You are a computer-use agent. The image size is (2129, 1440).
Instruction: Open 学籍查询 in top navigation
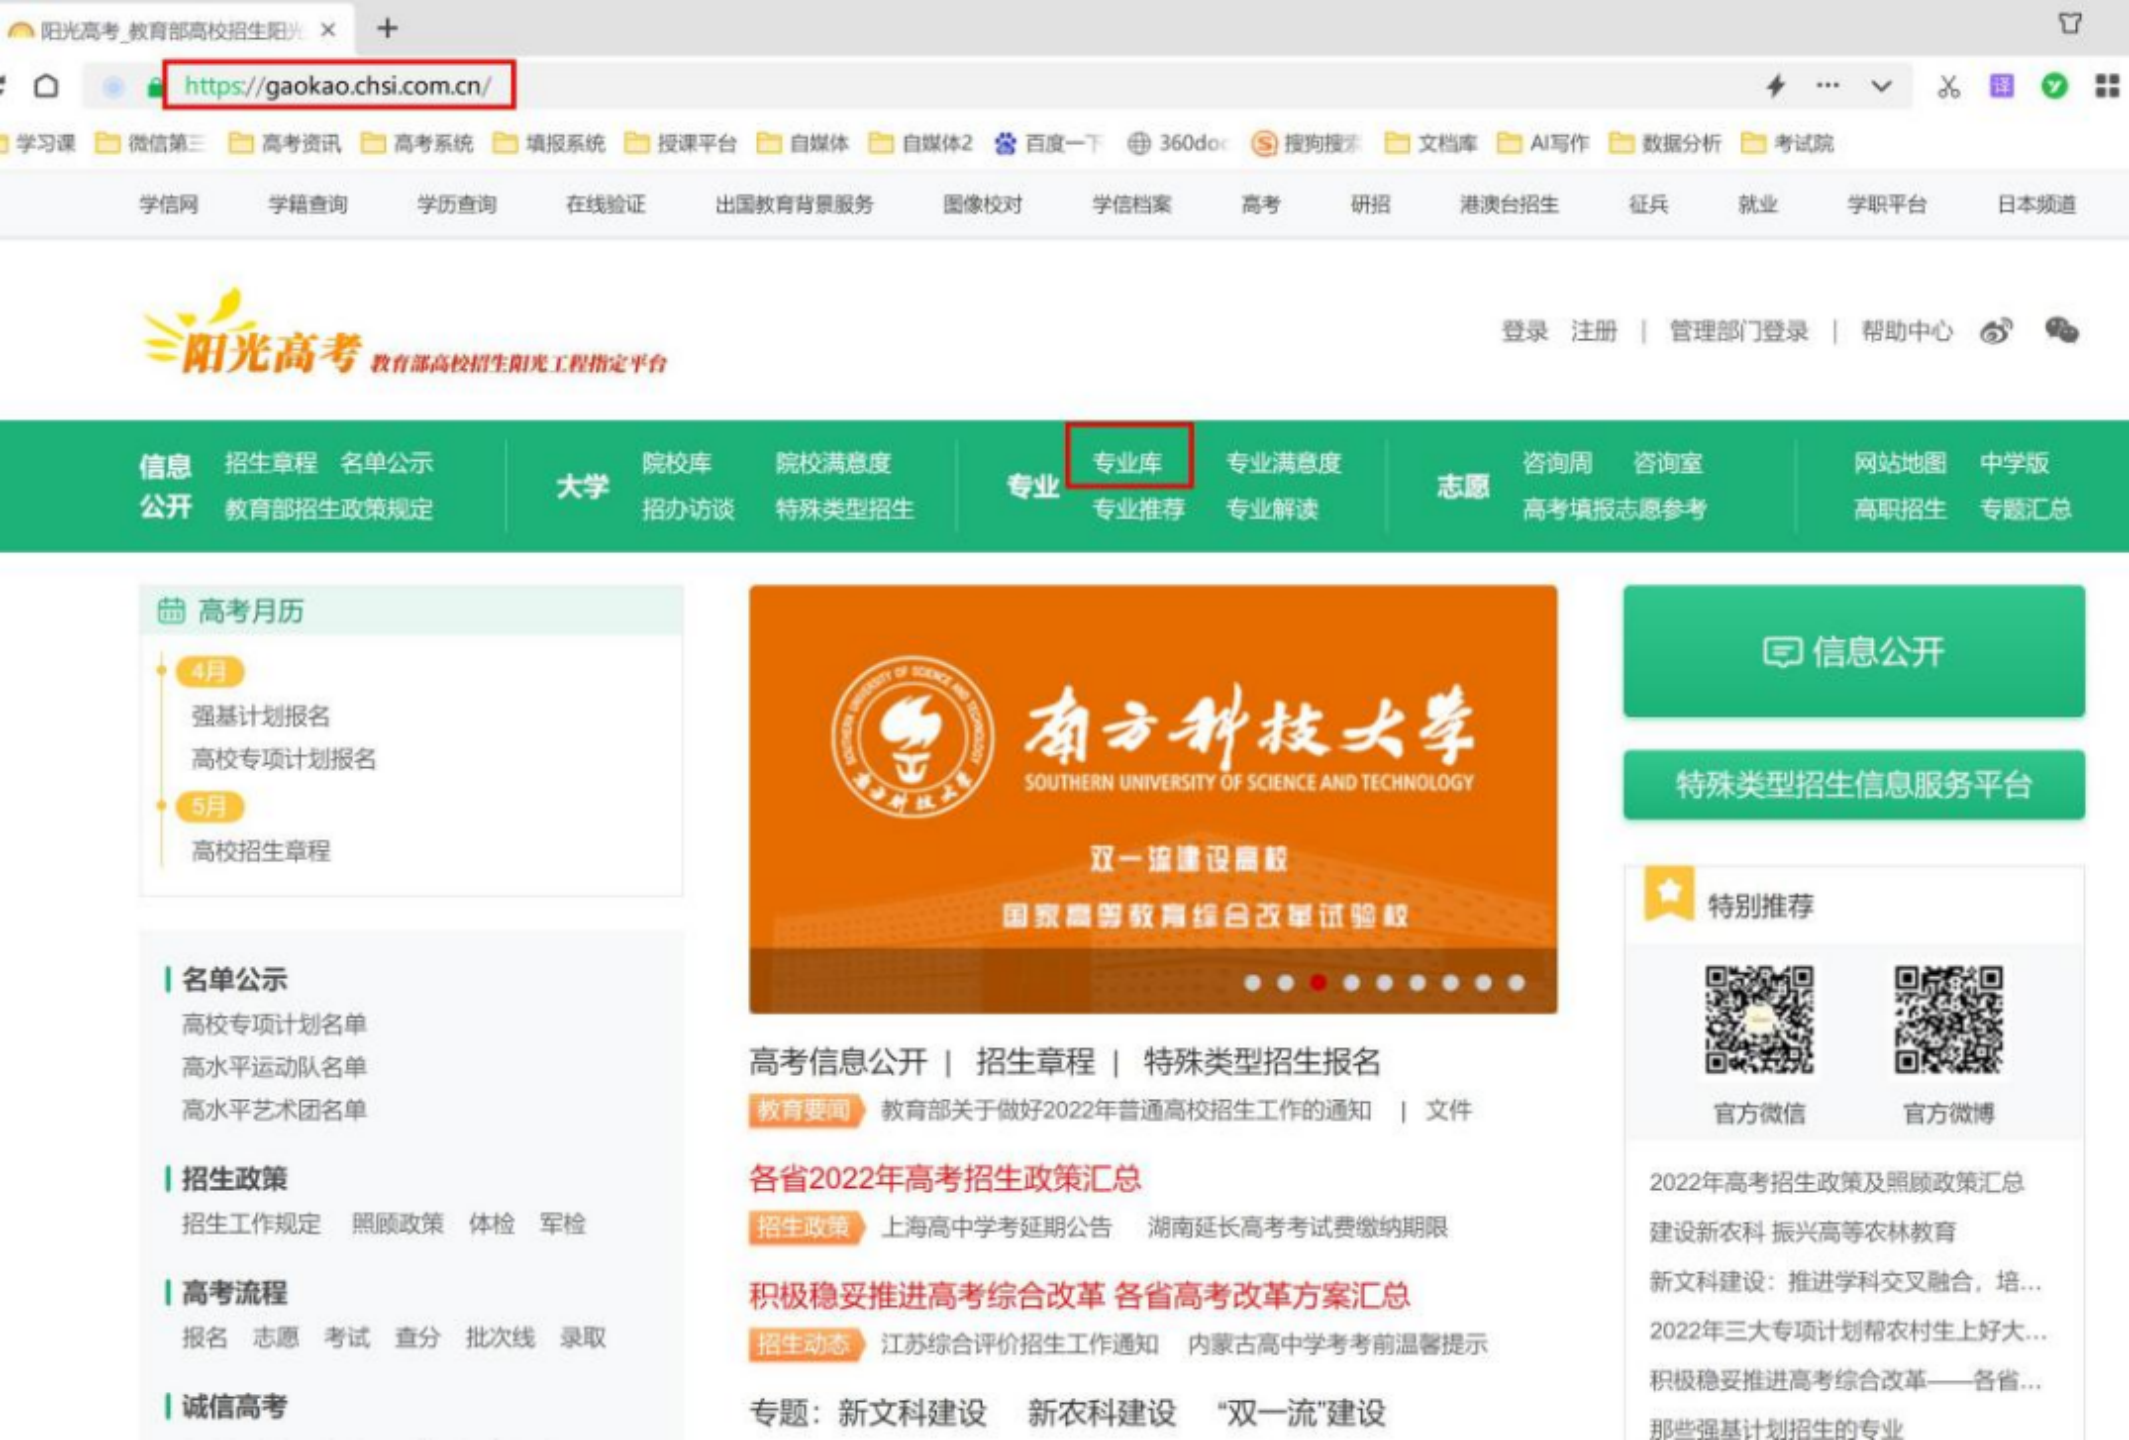307,204
